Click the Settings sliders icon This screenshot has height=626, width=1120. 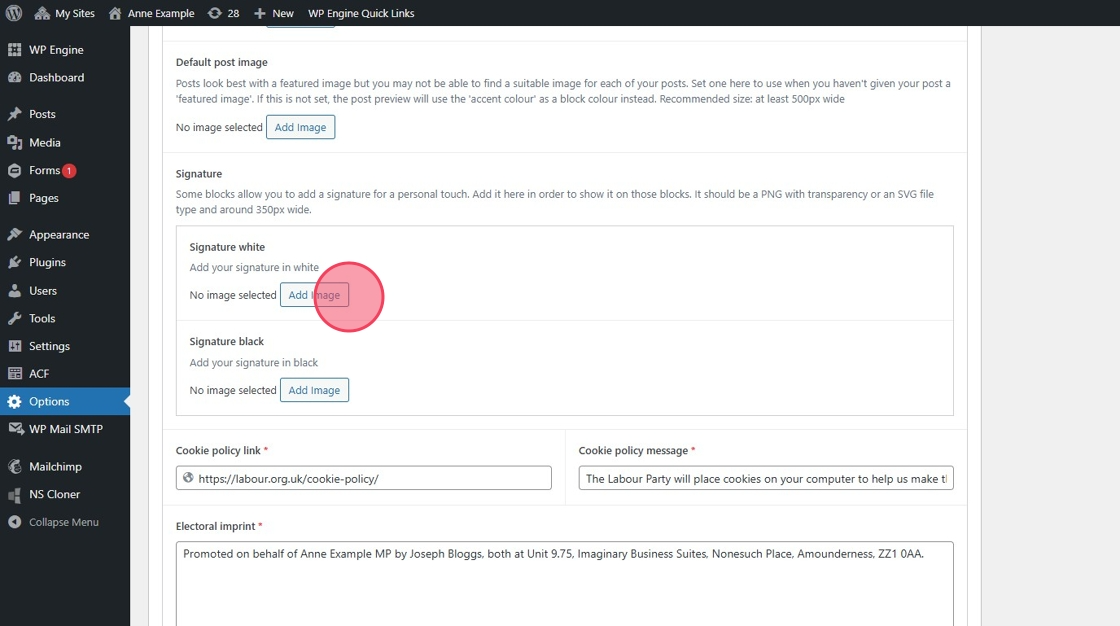14,346
